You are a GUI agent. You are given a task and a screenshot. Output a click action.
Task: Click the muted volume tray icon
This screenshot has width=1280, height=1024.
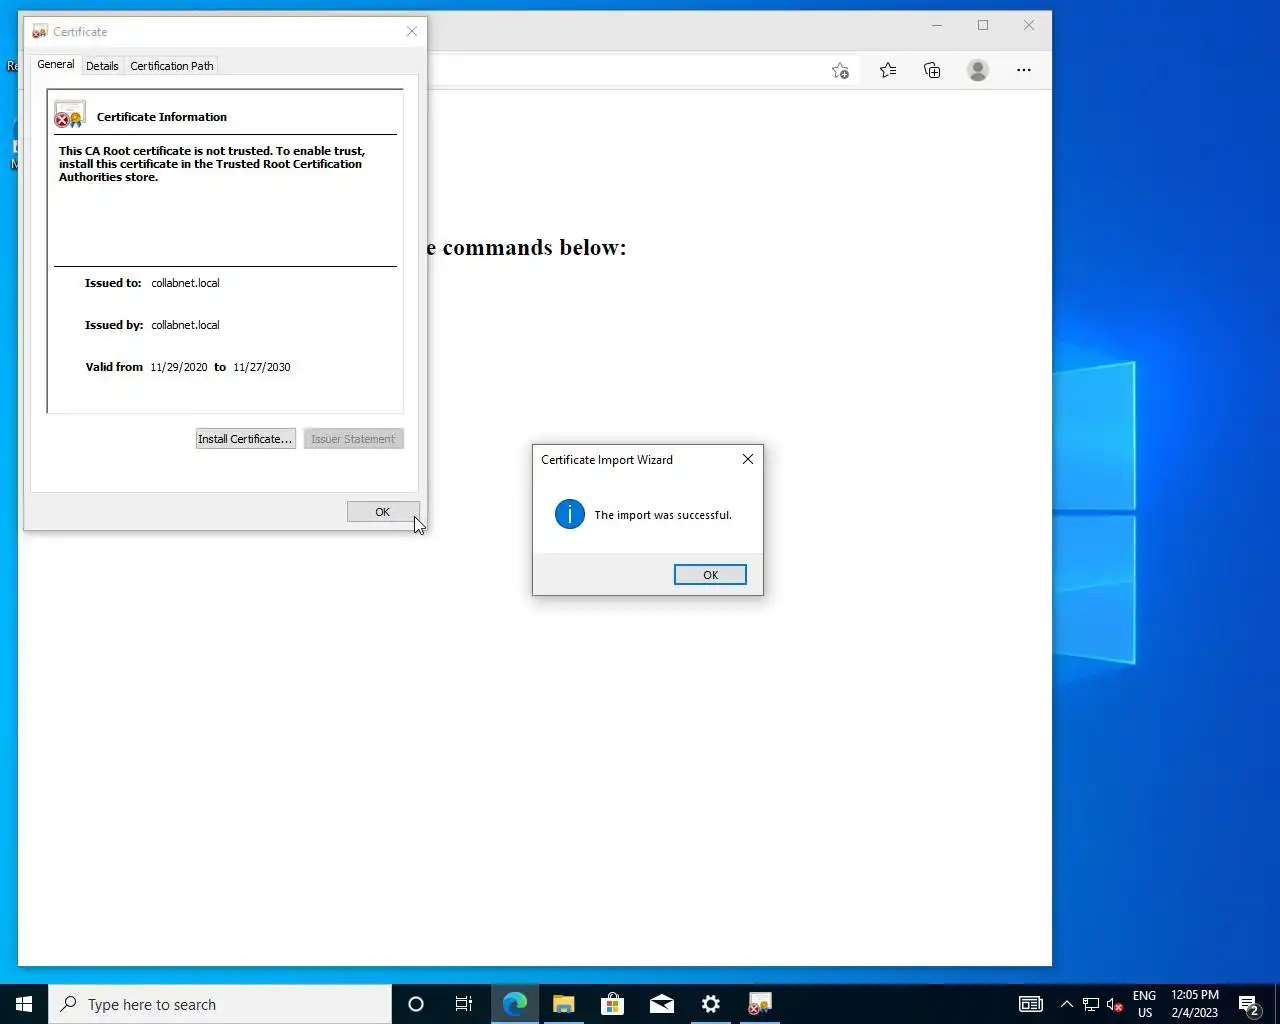coord(1115,1004)
